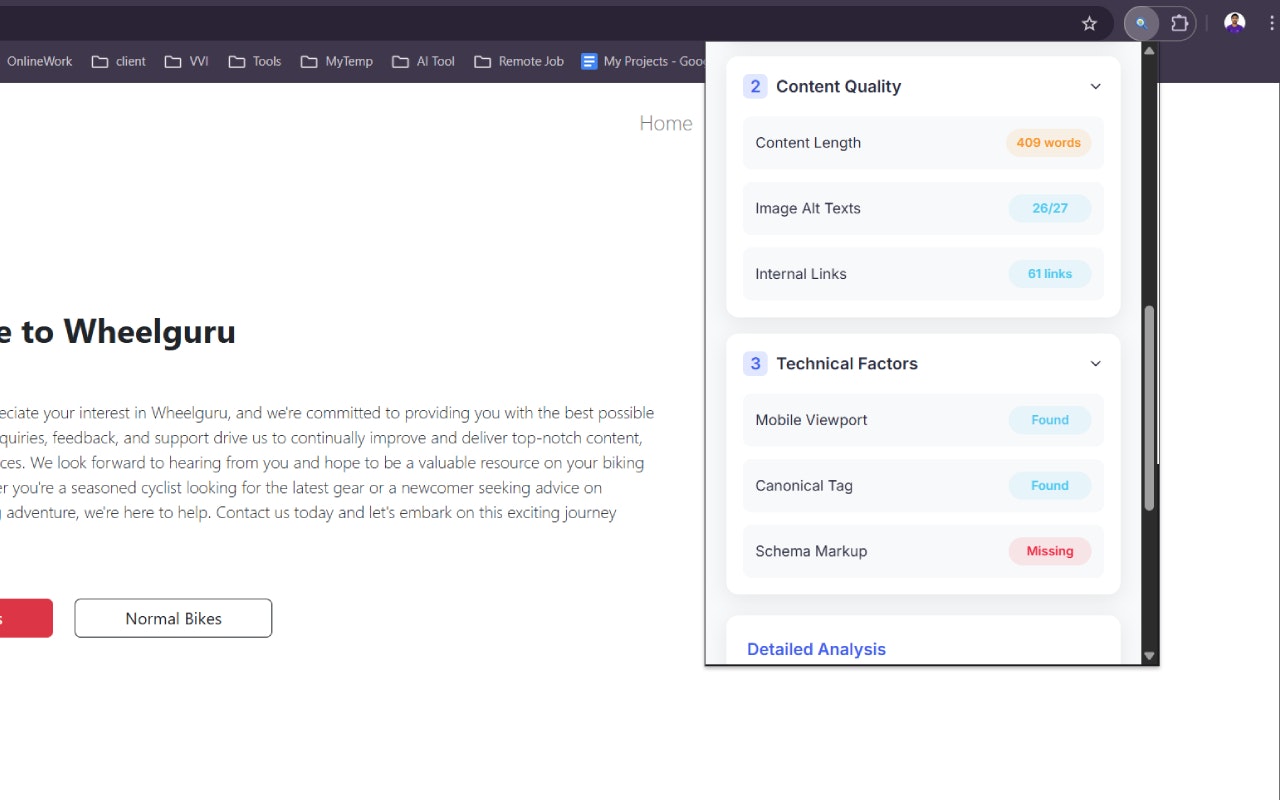1280x800 pixels.
Task: Collapse the Technical Factors section
Action: tap(1095, 364)
